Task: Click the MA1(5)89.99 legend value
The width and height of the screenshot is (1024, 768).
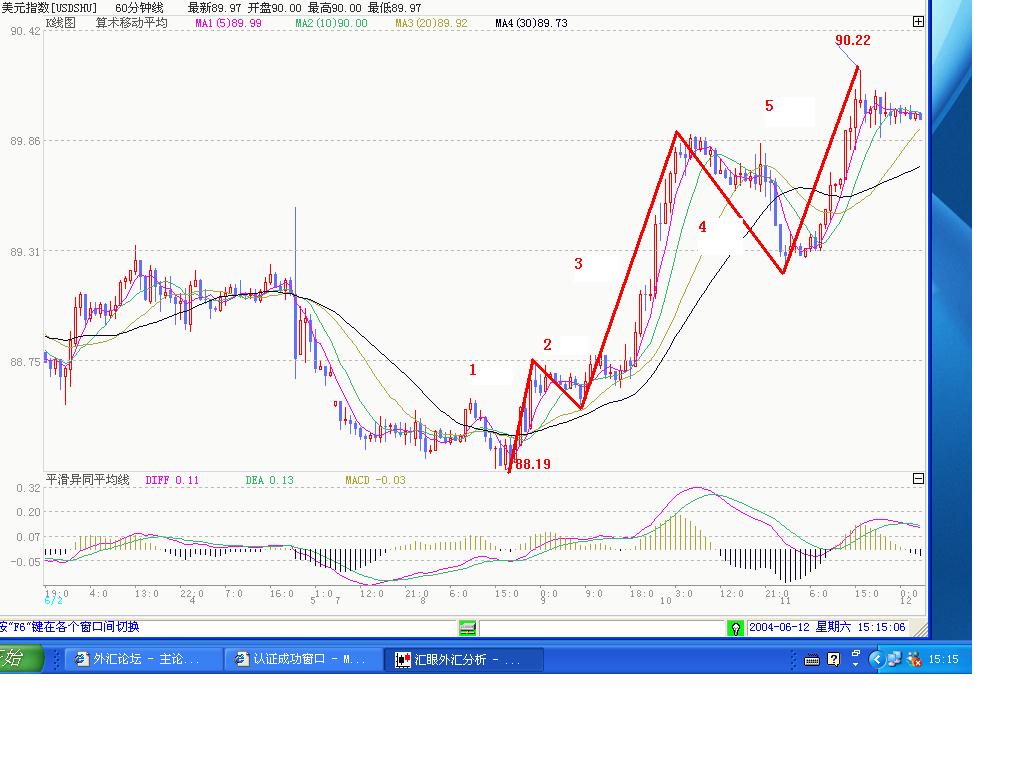Action: coord(229,24)
